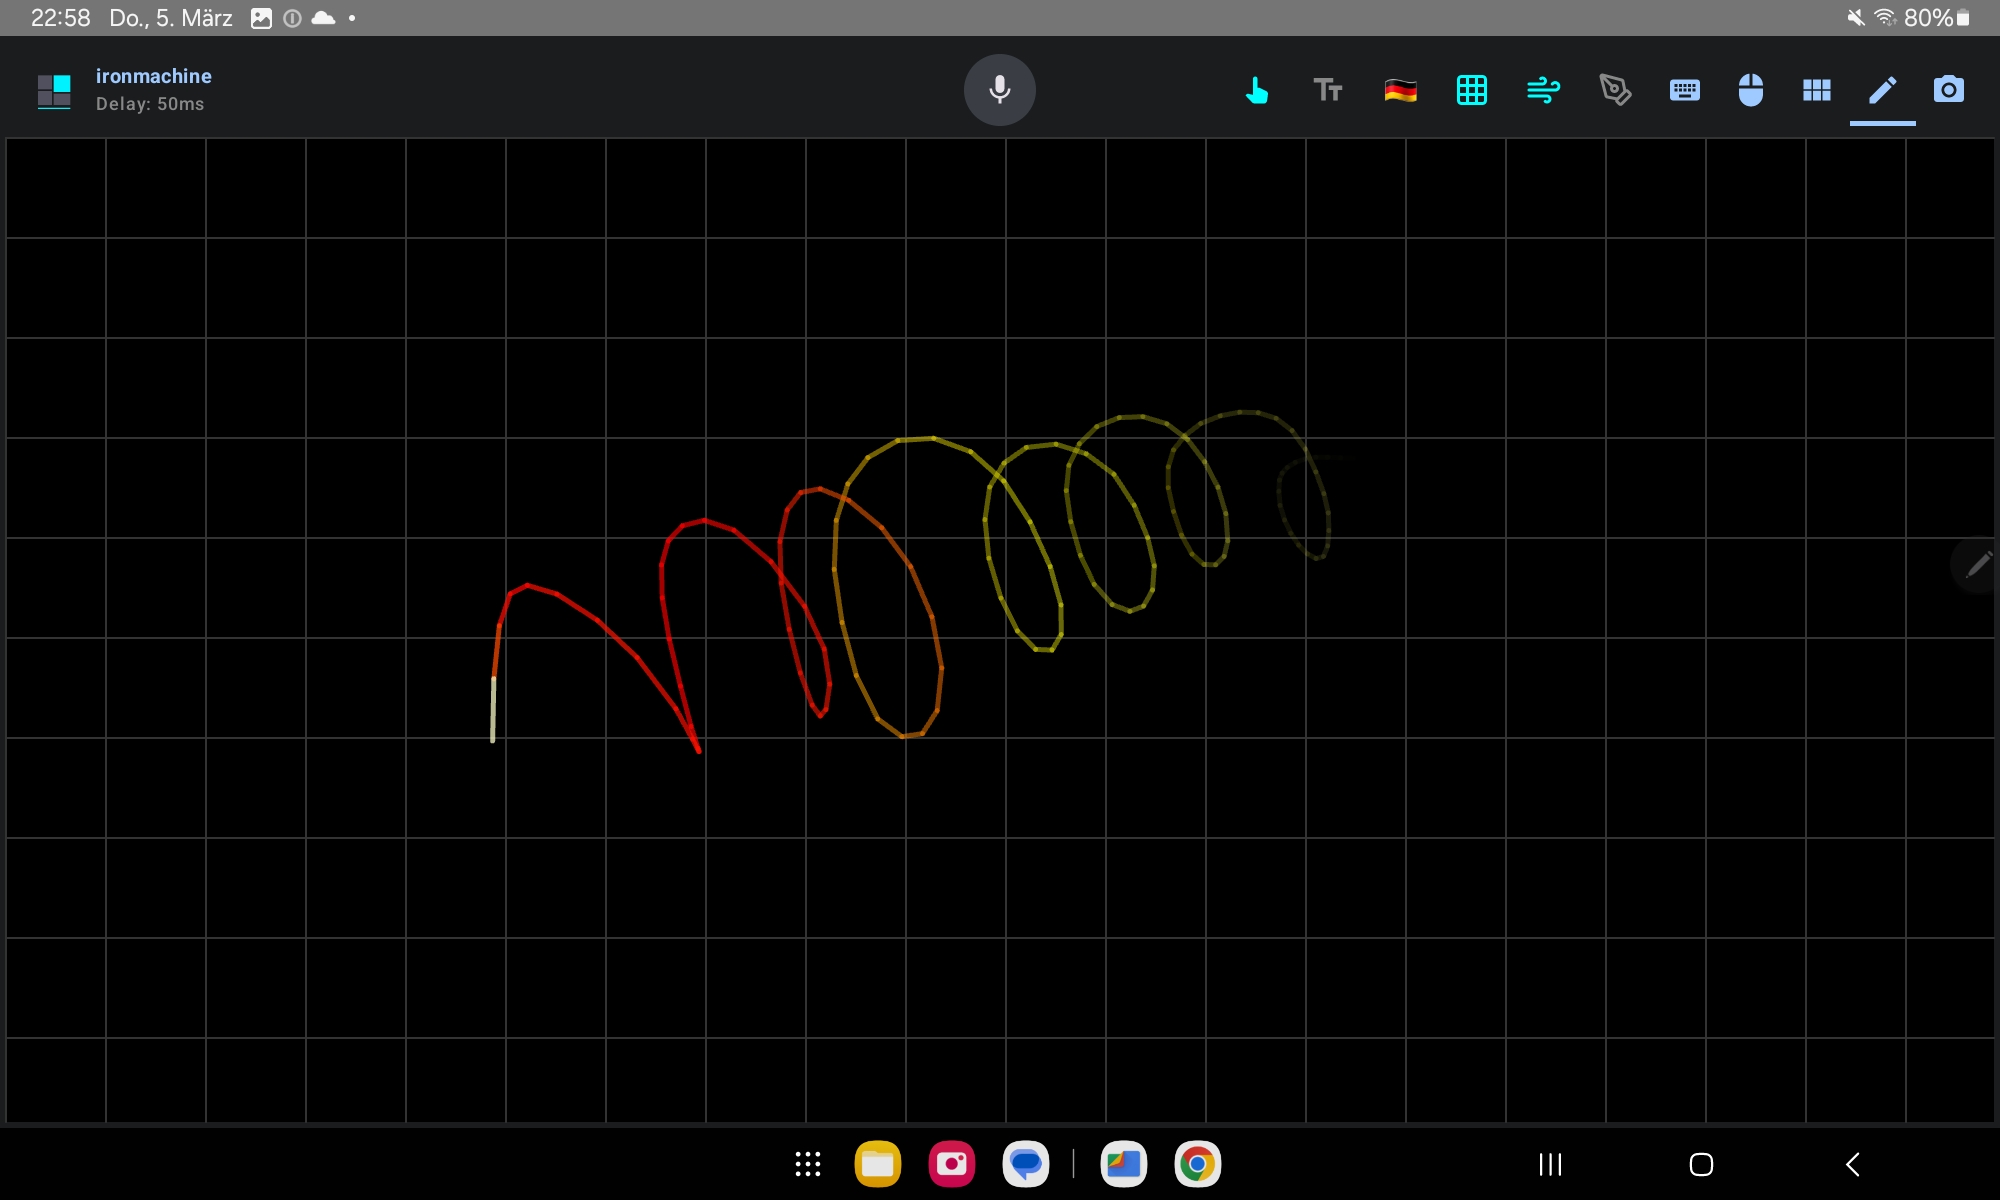Switch to the pencil drawing tab

click(1881, 90)
